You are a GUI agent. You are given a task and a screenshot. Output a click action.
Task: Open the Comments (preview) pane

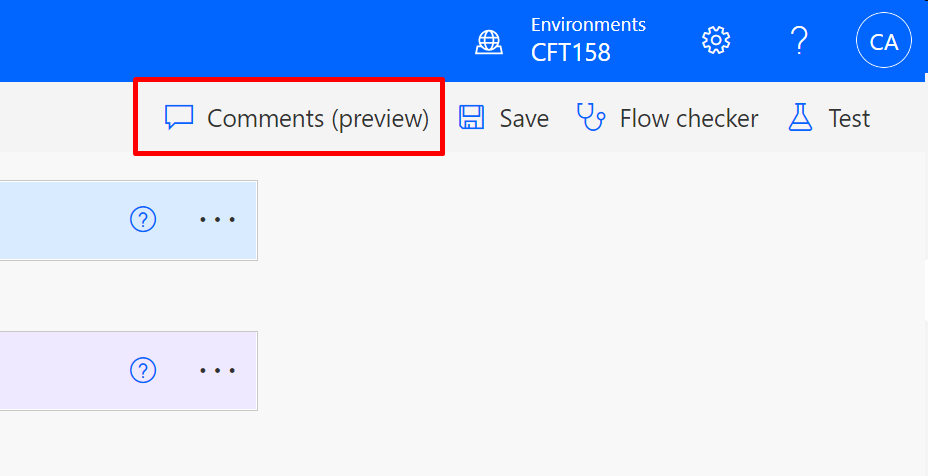click(317, 118)
